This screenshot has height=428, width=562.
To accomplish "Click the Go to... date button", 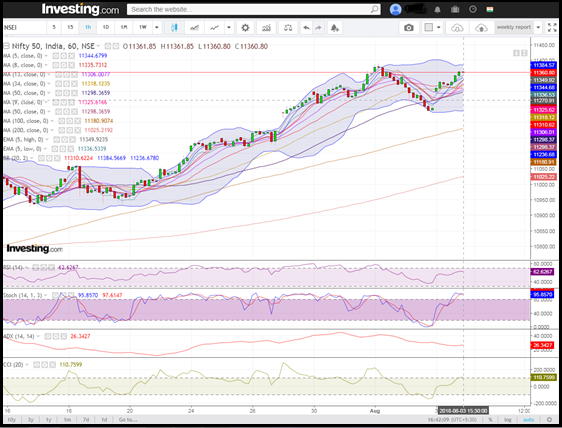I will click(128, 420).
